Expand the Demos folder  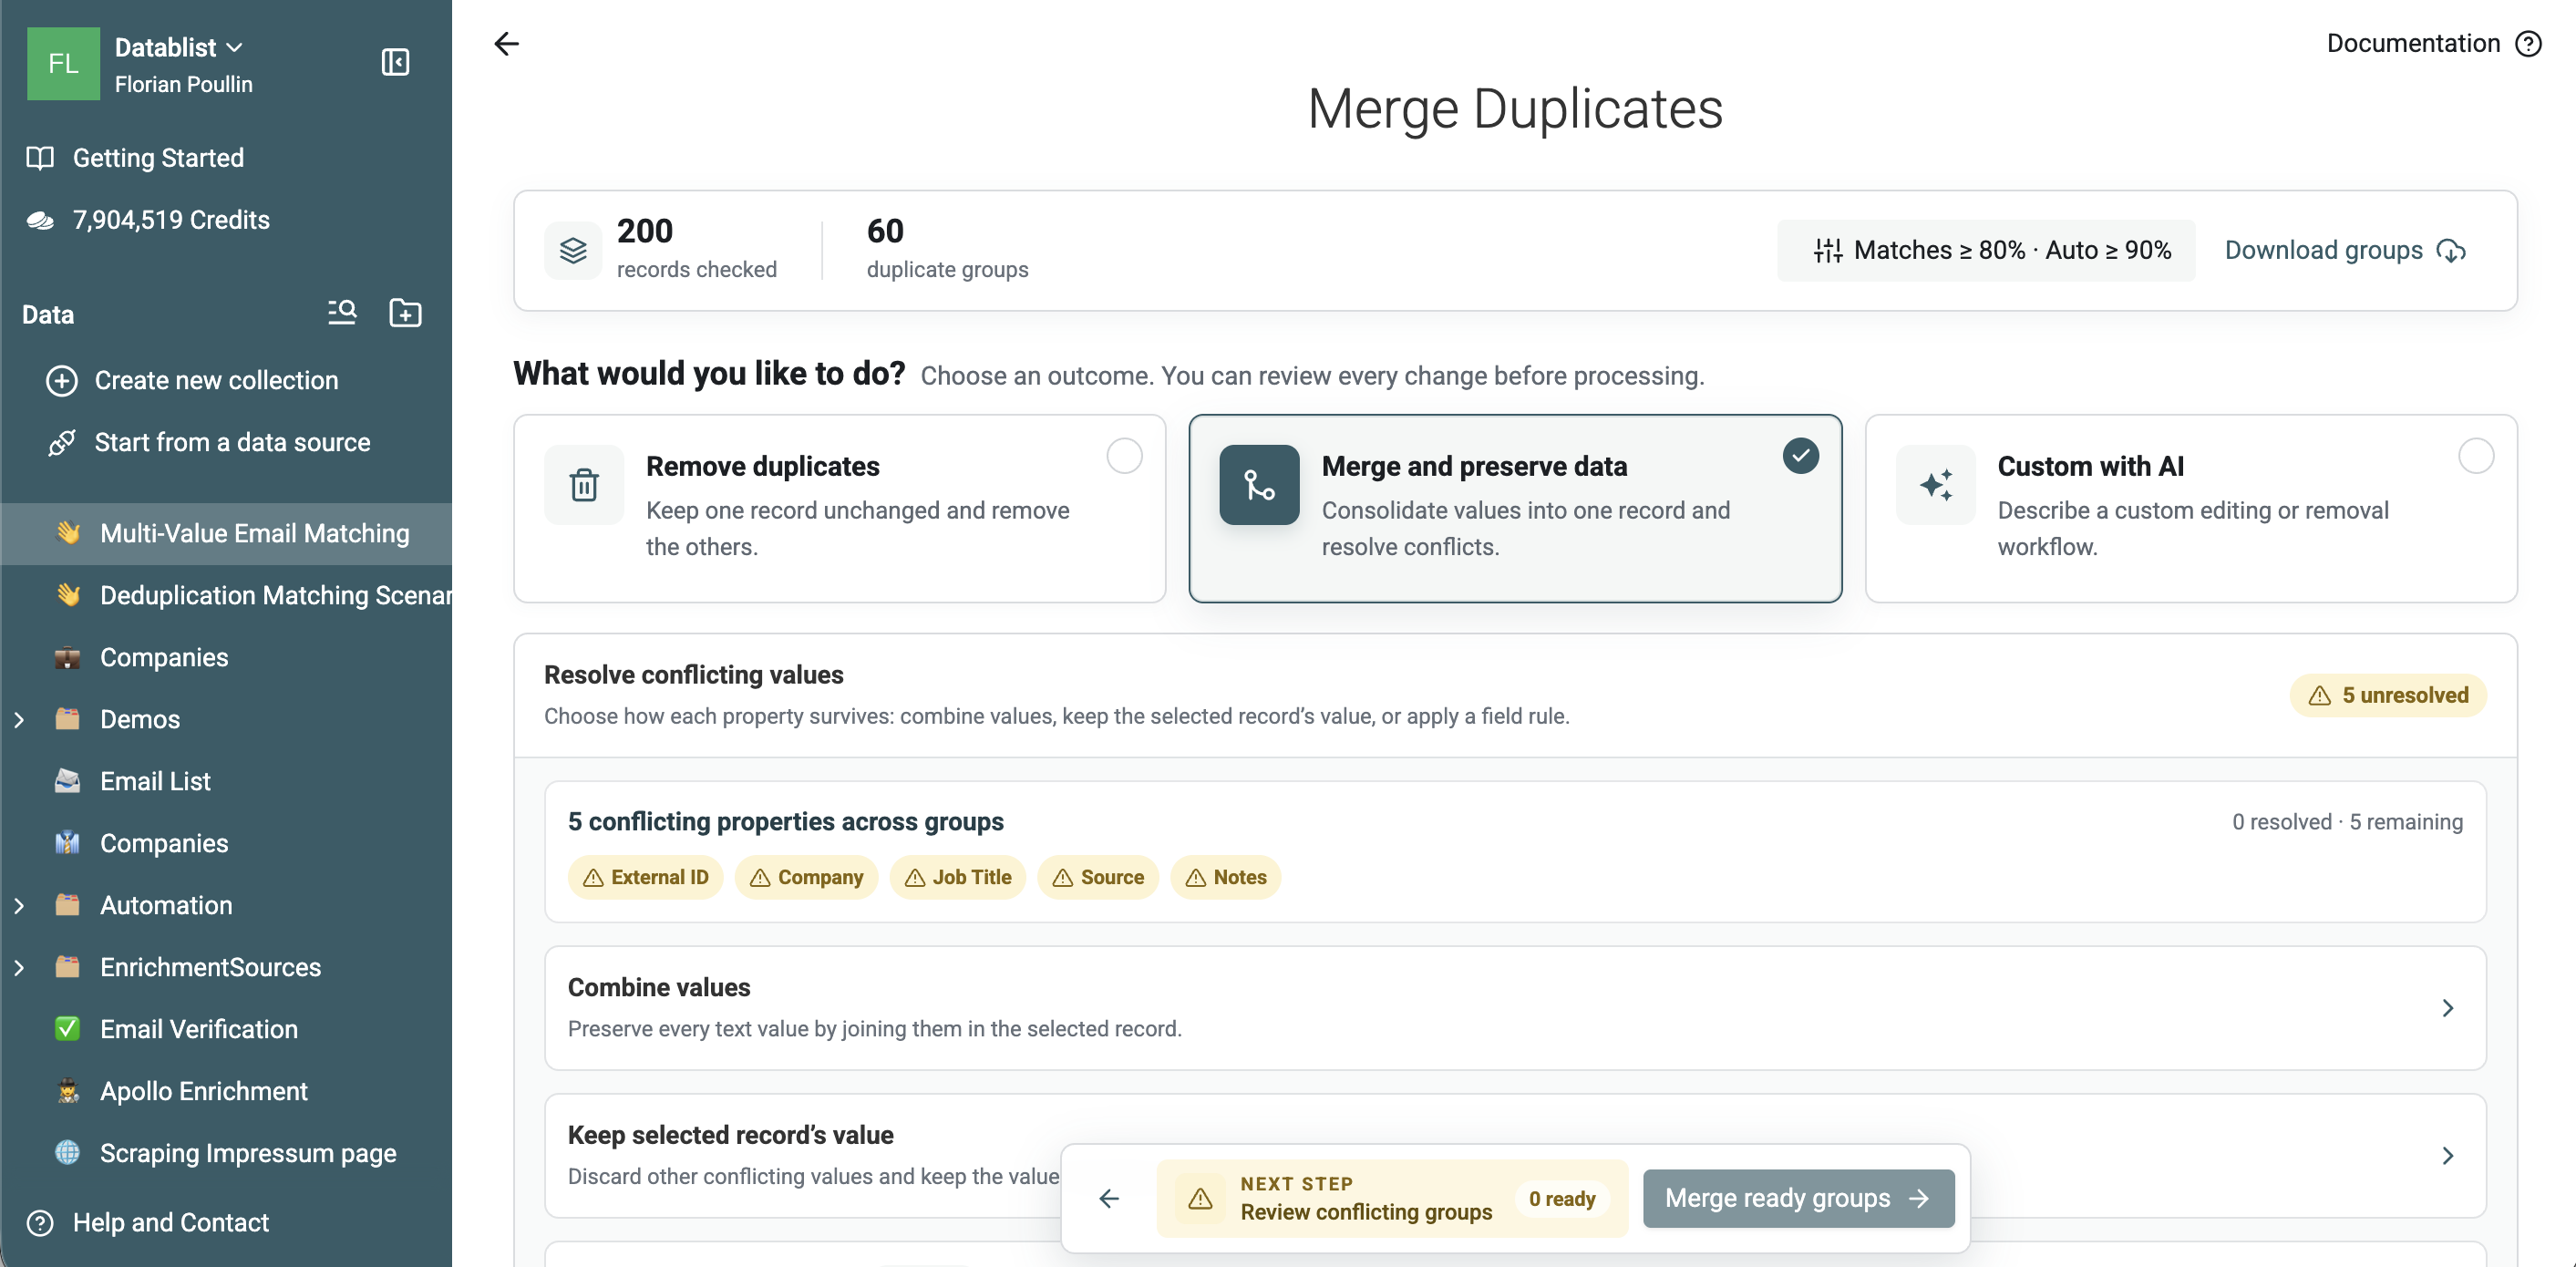[19, 719]
